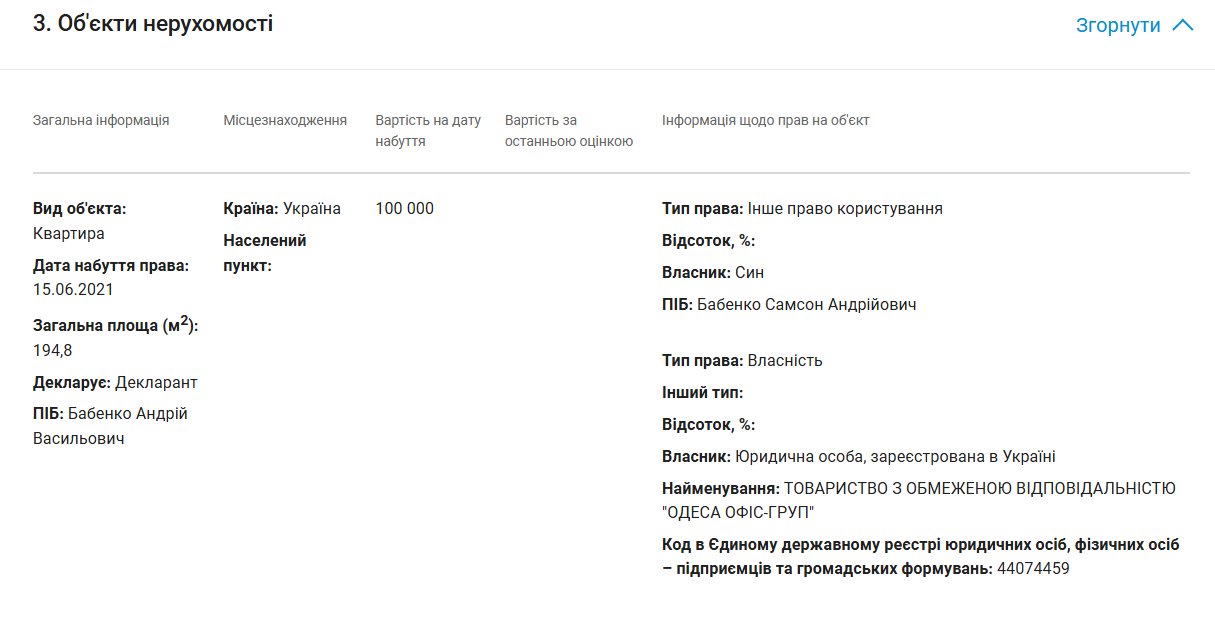Click the 'Вартість за останньою оцінкою' header
Screen dimensions: 1215x624
pos(568,130)
